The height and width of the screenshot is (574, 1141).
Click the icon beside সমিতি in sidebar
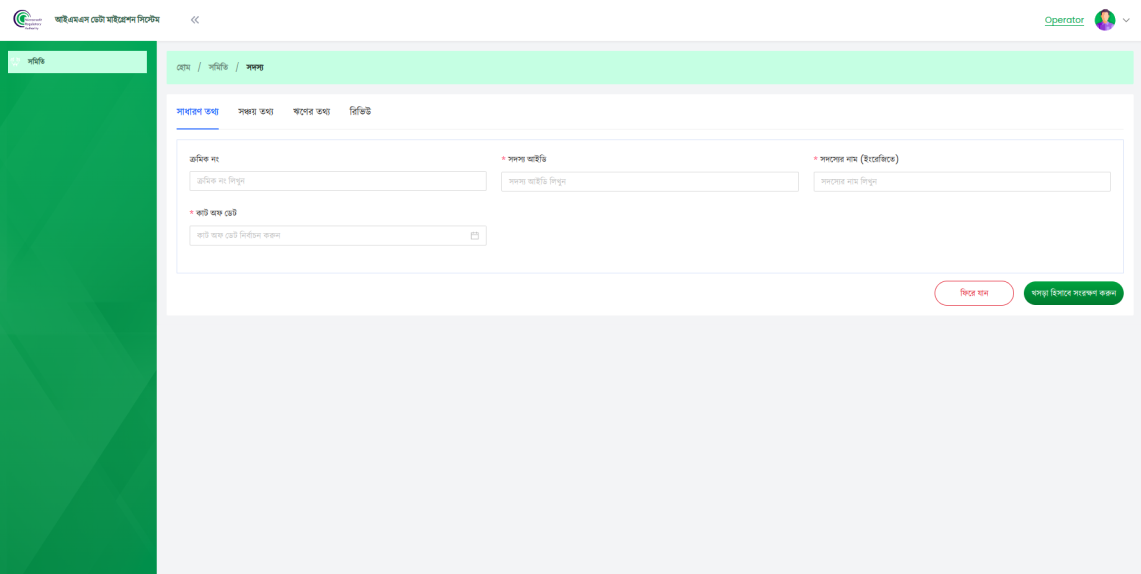(x=16, y=62)
